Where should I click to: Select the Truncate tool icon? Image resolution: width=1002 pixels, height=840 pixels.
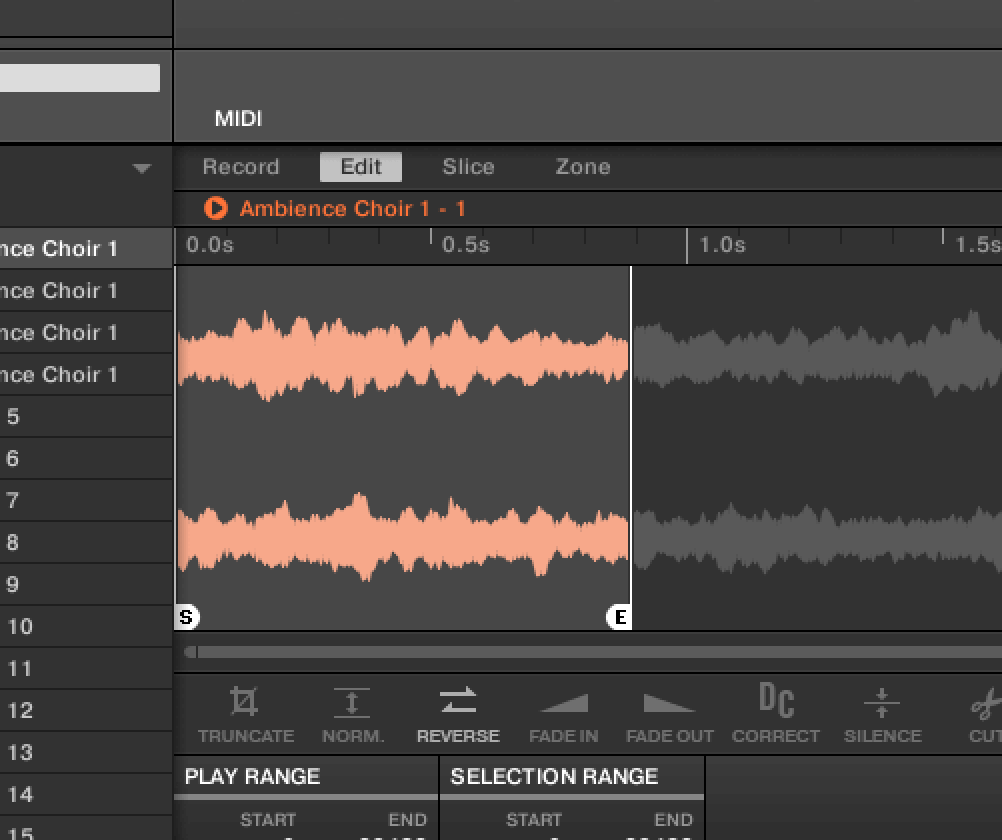pos(244,701)
